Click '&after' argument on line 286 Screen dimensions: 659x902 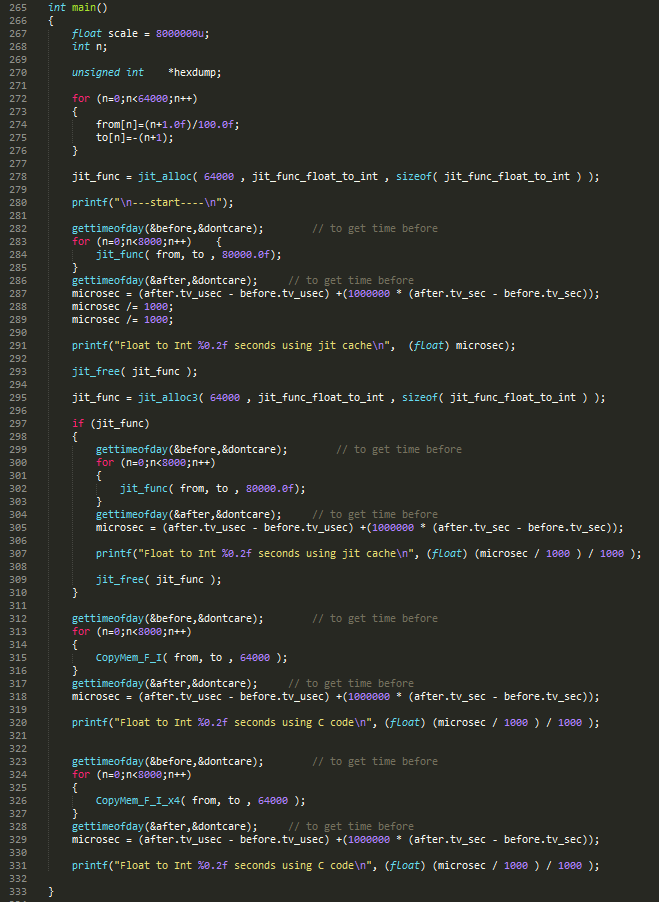click(x=167, y=281)
